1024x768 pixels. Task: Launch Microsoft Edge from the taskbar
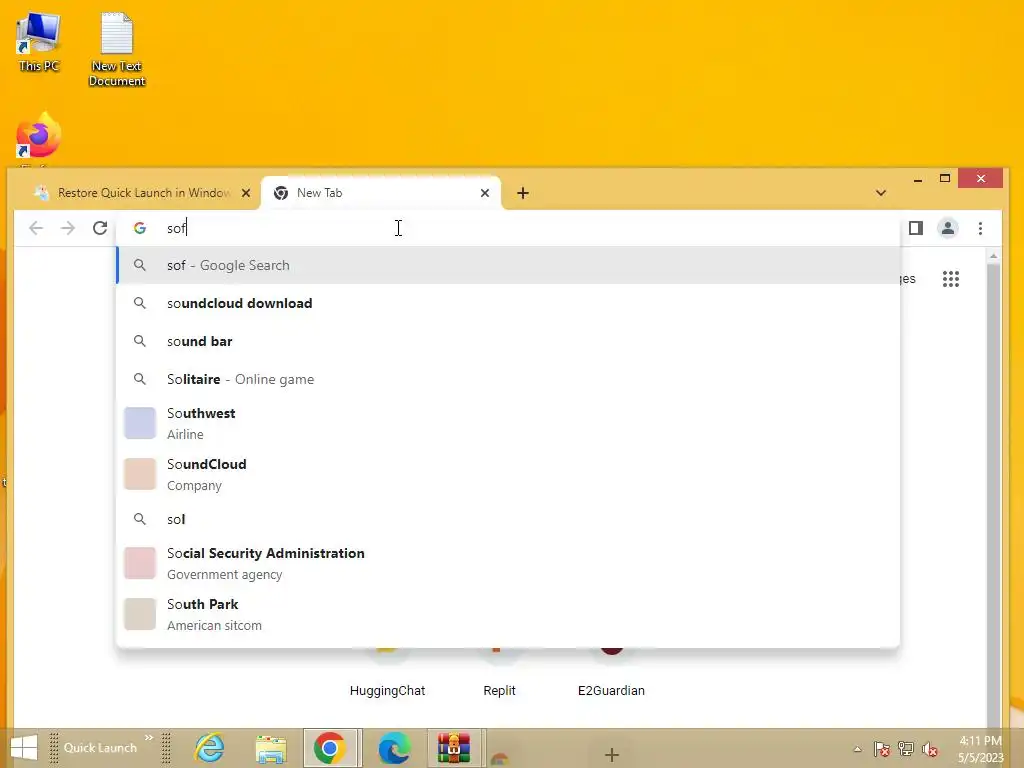pyautogui.click(x=394, y=748)
